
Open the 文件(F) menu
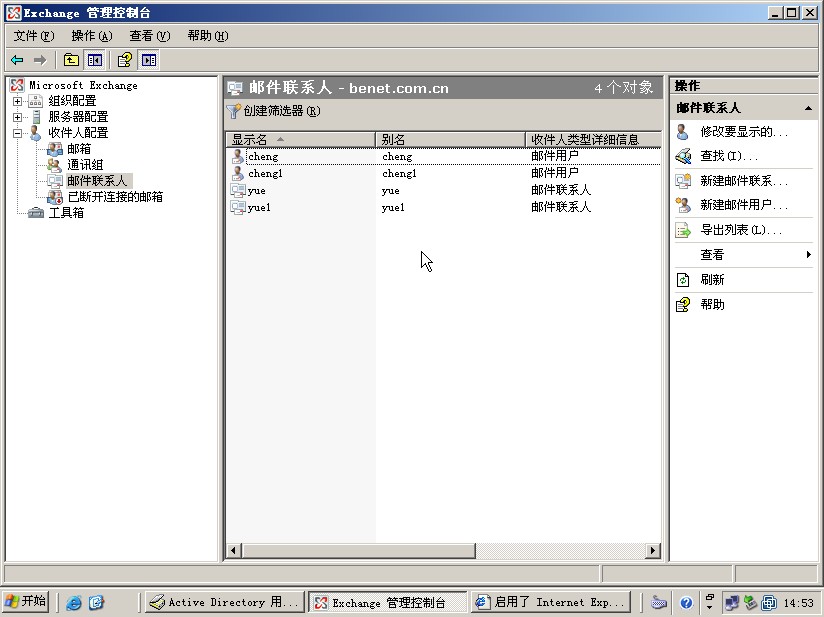pos(34,36)
